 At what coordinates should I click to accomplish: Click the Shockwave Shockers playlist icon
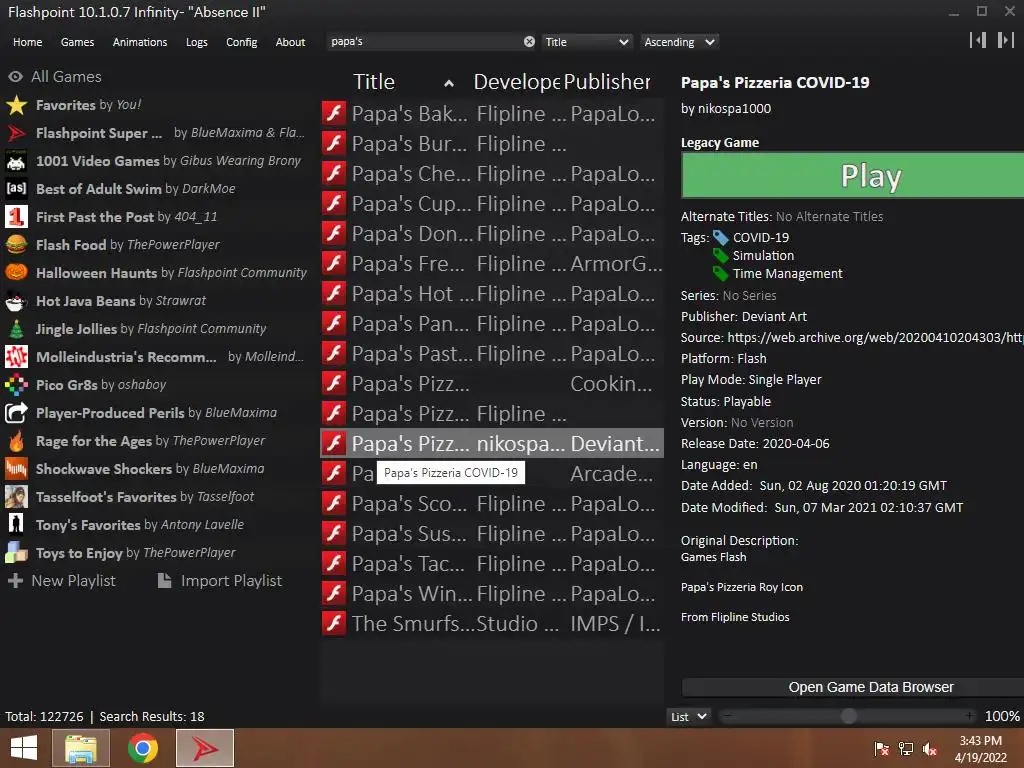click(16, 469)
